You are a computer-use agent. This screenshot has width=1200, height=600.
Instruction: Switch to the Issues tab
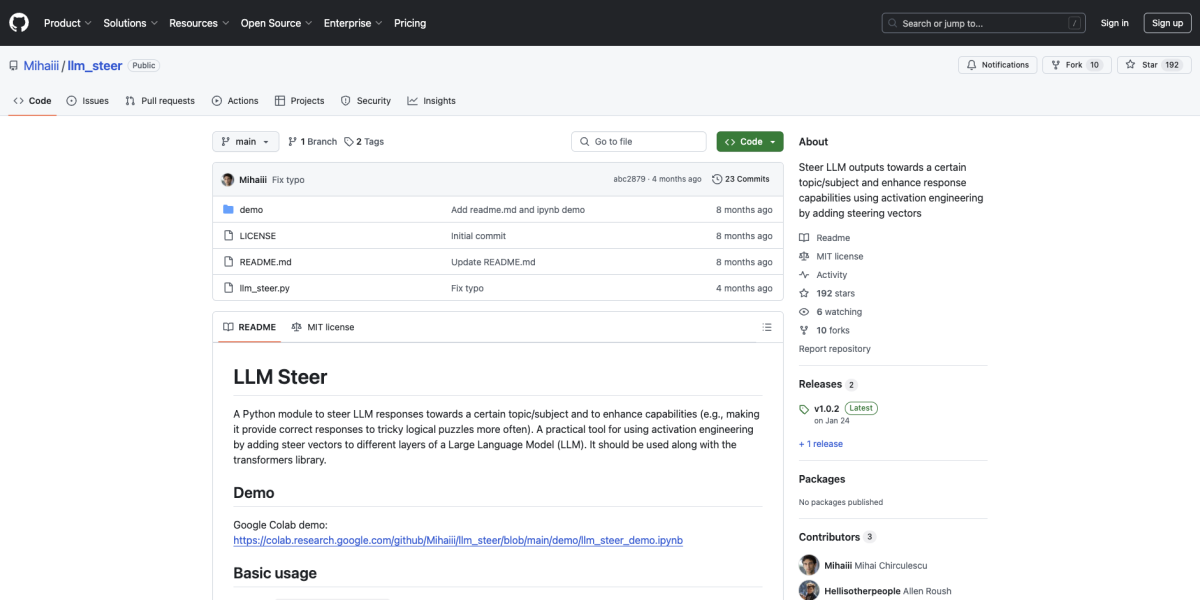88,101
